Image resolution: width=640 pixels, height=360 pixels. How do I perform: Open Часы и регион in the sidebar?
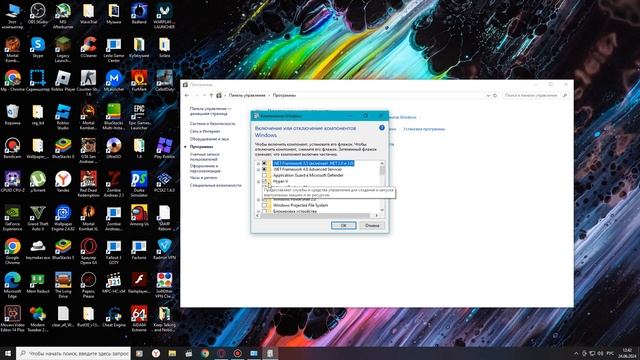pyautogui.click(x=203, y=178)
